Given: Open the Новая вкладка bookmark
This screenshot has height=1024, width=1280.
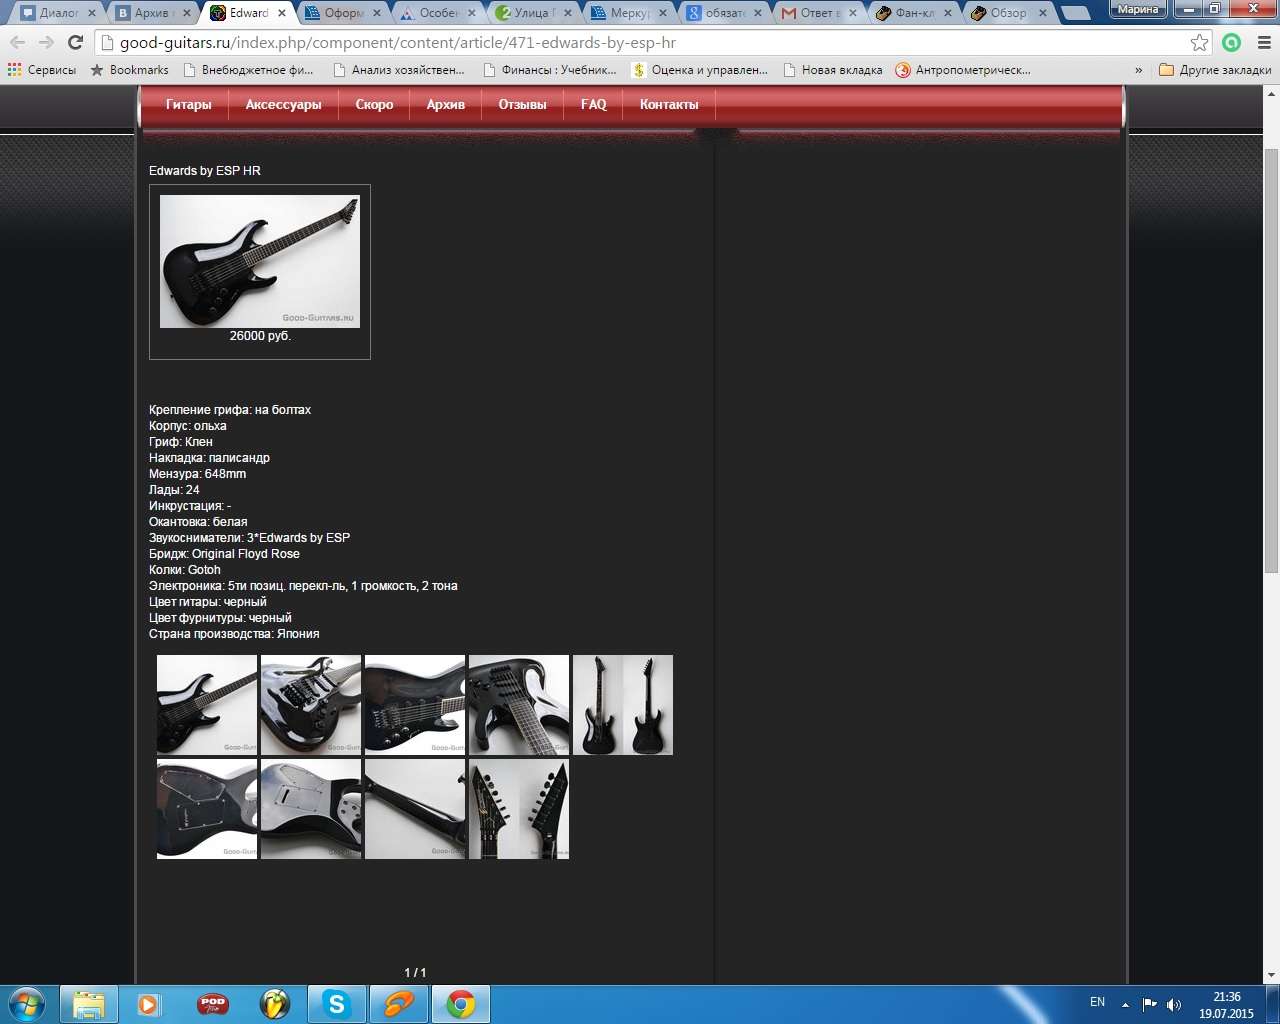Looking at the screenshot, I should 833,70.
